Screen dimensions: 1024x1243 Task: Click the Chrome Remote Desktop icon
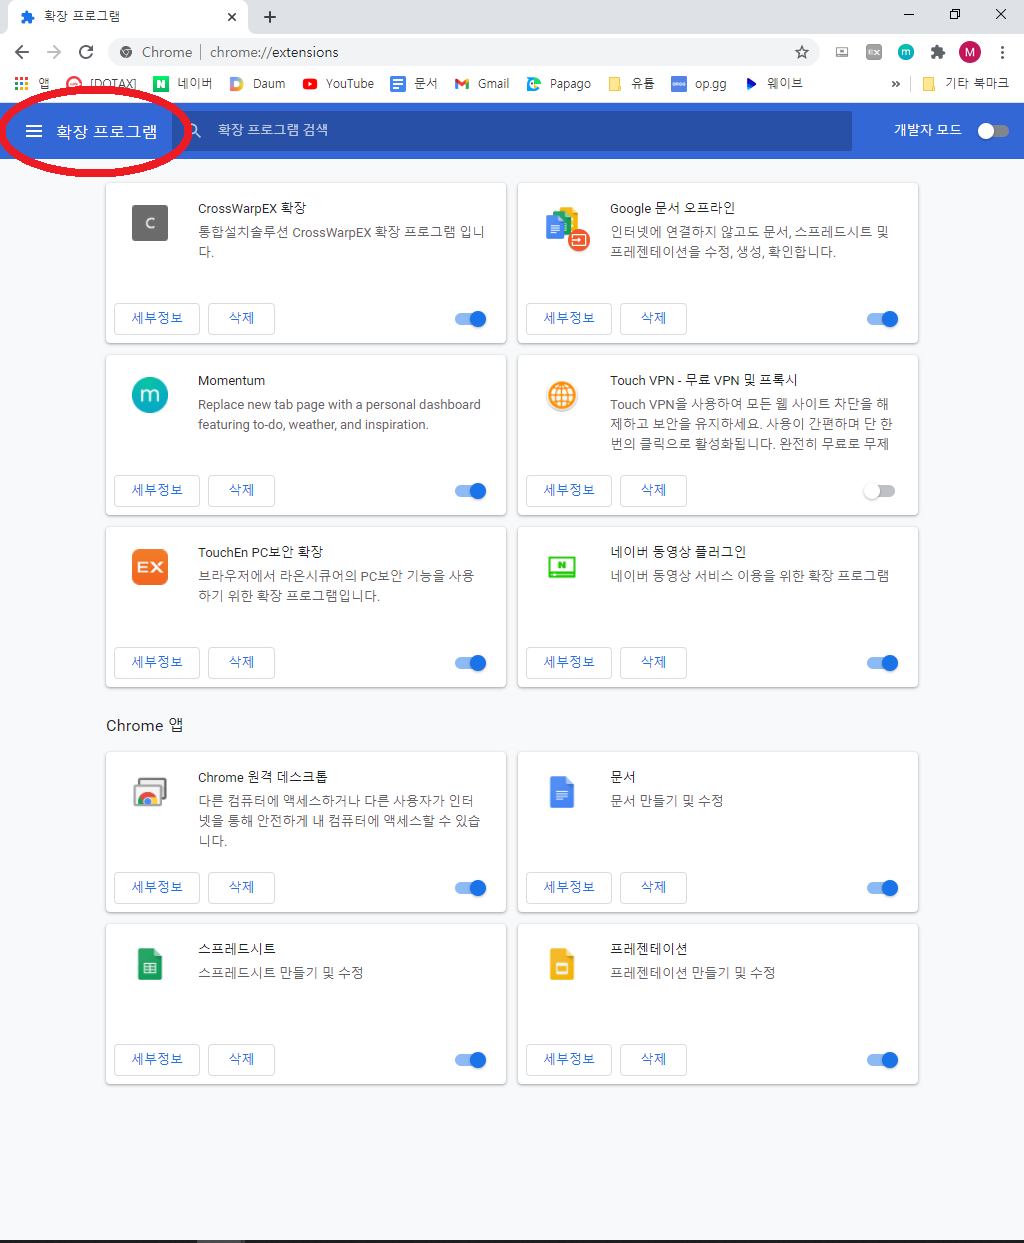tap(150, 792)
